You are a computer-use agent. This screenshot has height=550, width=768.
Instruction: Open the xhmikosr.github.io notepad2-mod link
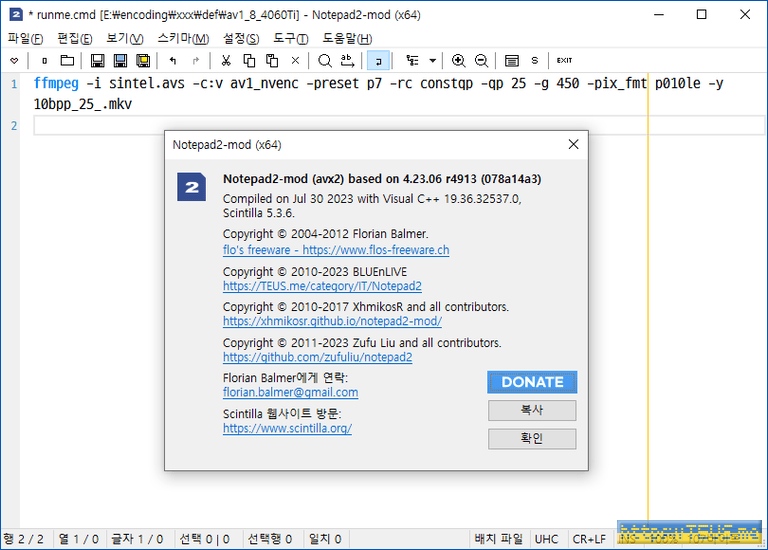pos(333,321)
